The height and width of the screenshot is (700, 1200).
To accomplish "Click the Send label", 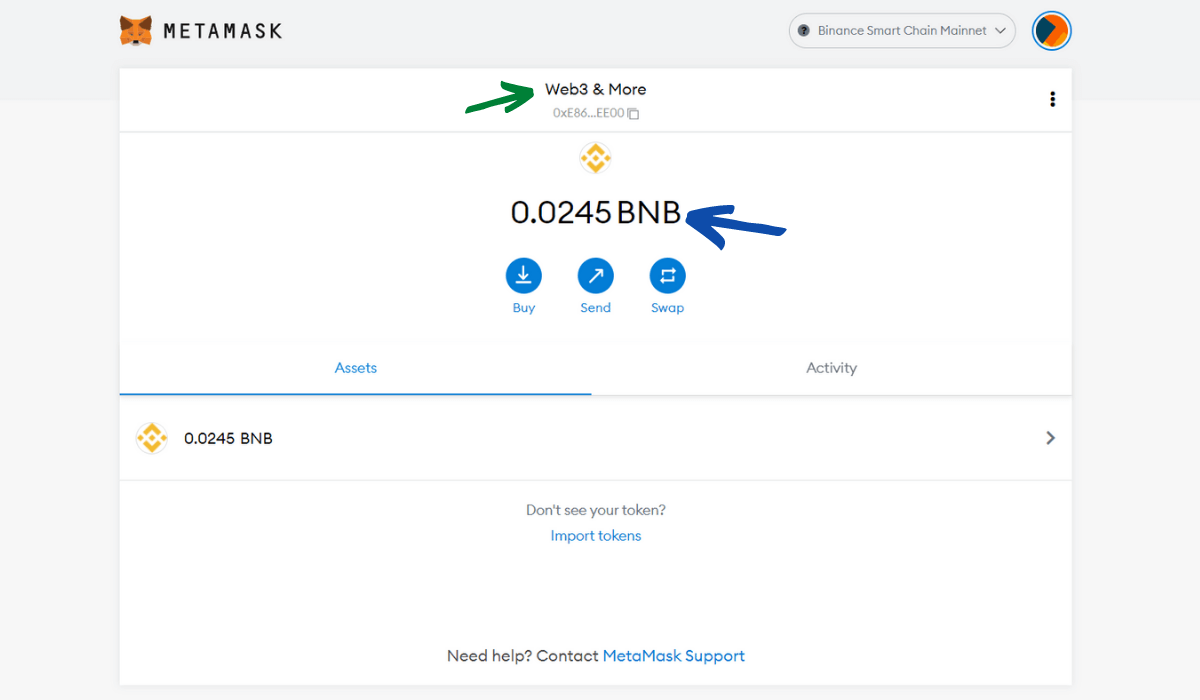I will point(596,308).
